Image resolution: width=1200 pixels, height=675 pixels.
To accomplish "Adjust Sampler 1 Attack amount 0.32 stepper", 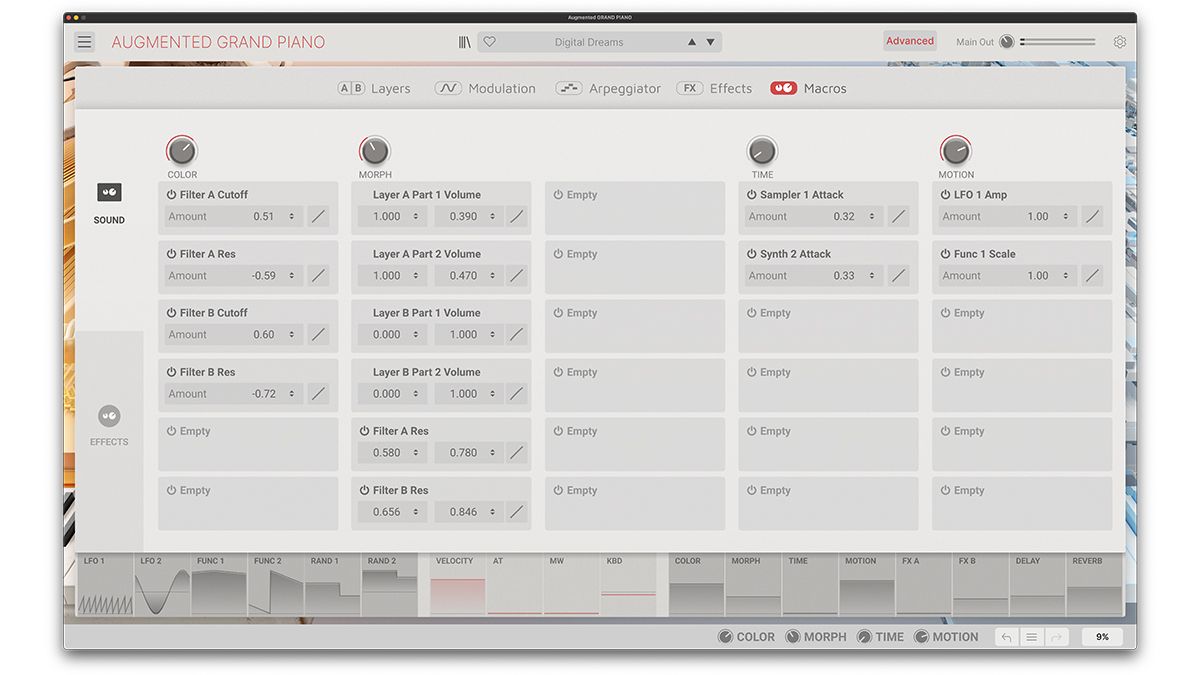I will click(872, 216).
